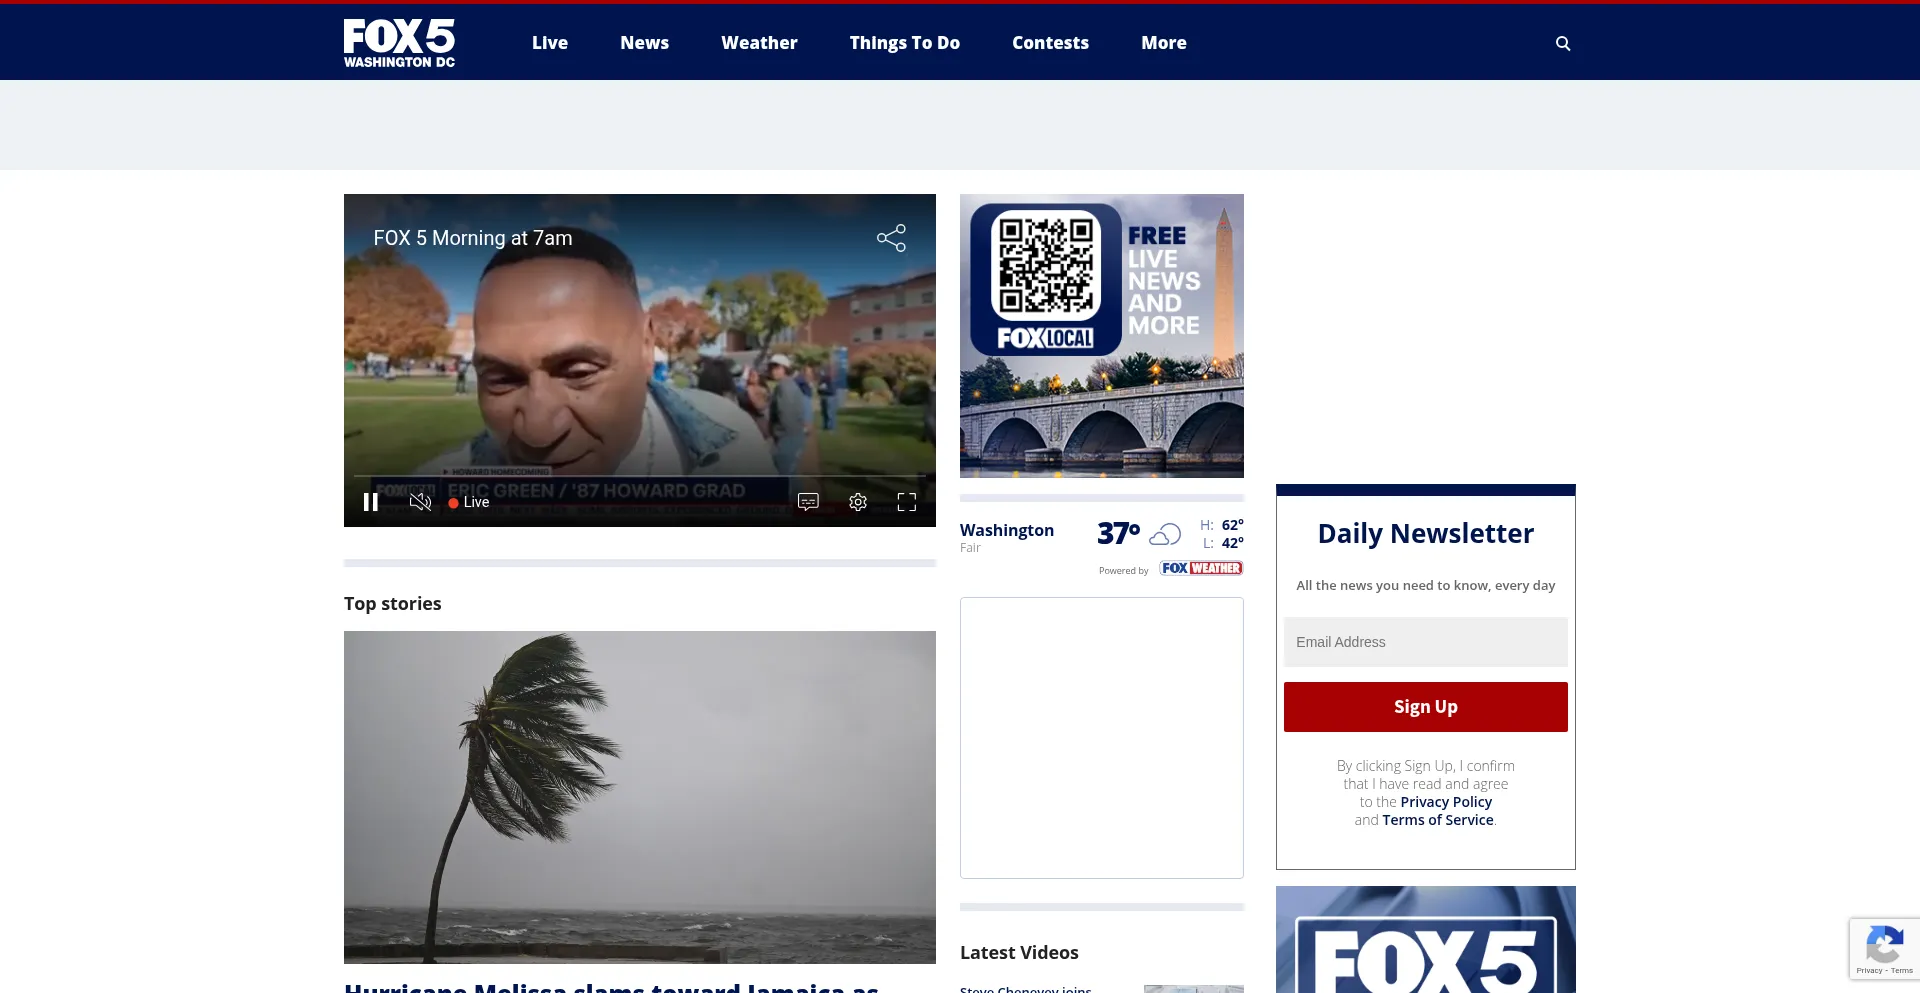Screen dimensions: 1920x993
Task: Open video player settings gear
Action: [x=858, y=502]
